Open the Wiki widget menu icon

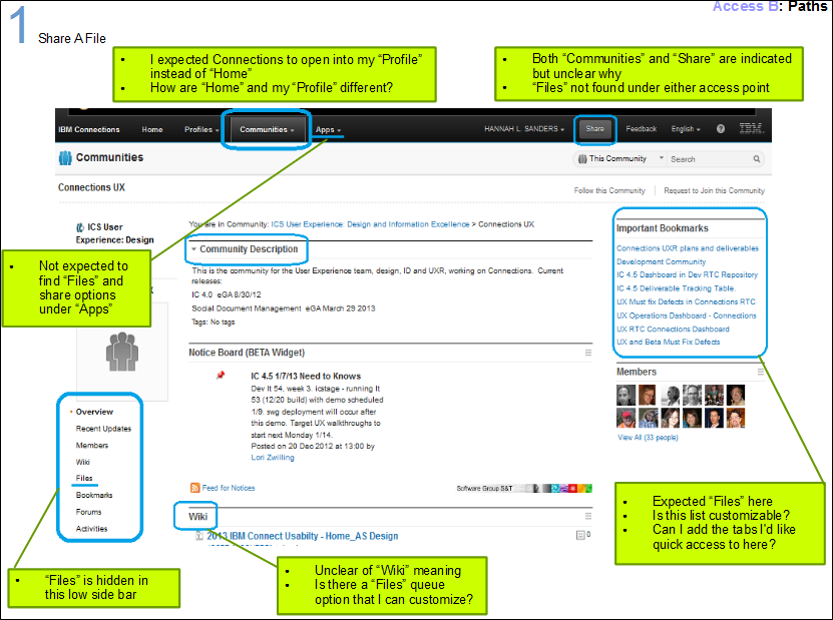(x=588, y=516)
